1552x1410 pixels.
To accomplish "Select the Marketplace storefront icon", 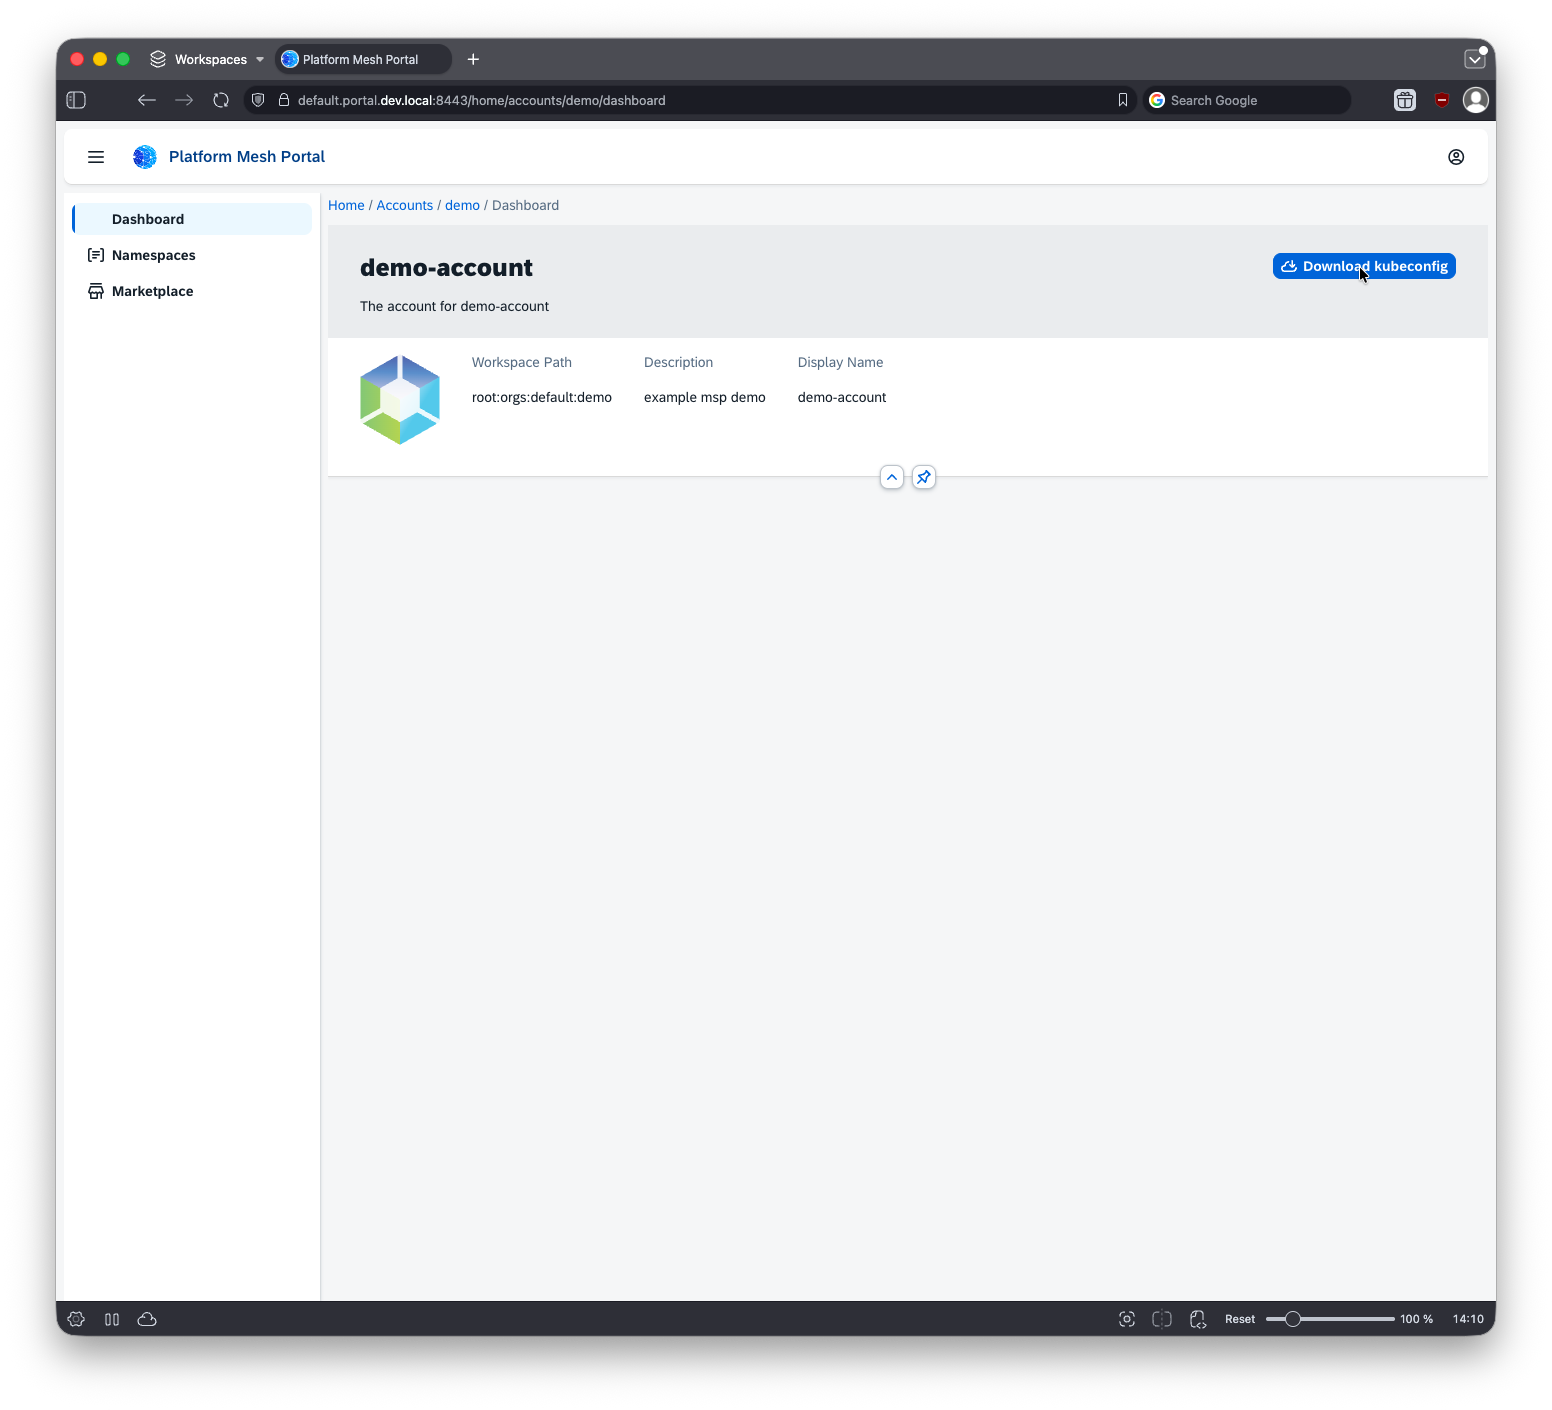I will coord(96,291).
